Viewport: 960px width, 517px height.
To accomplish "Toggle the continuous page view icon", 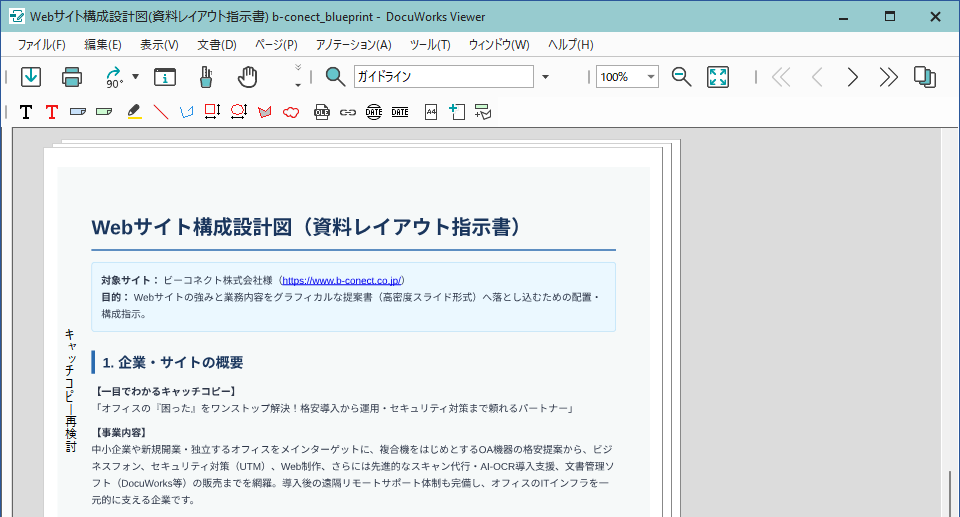I will [x=924, y=77].
